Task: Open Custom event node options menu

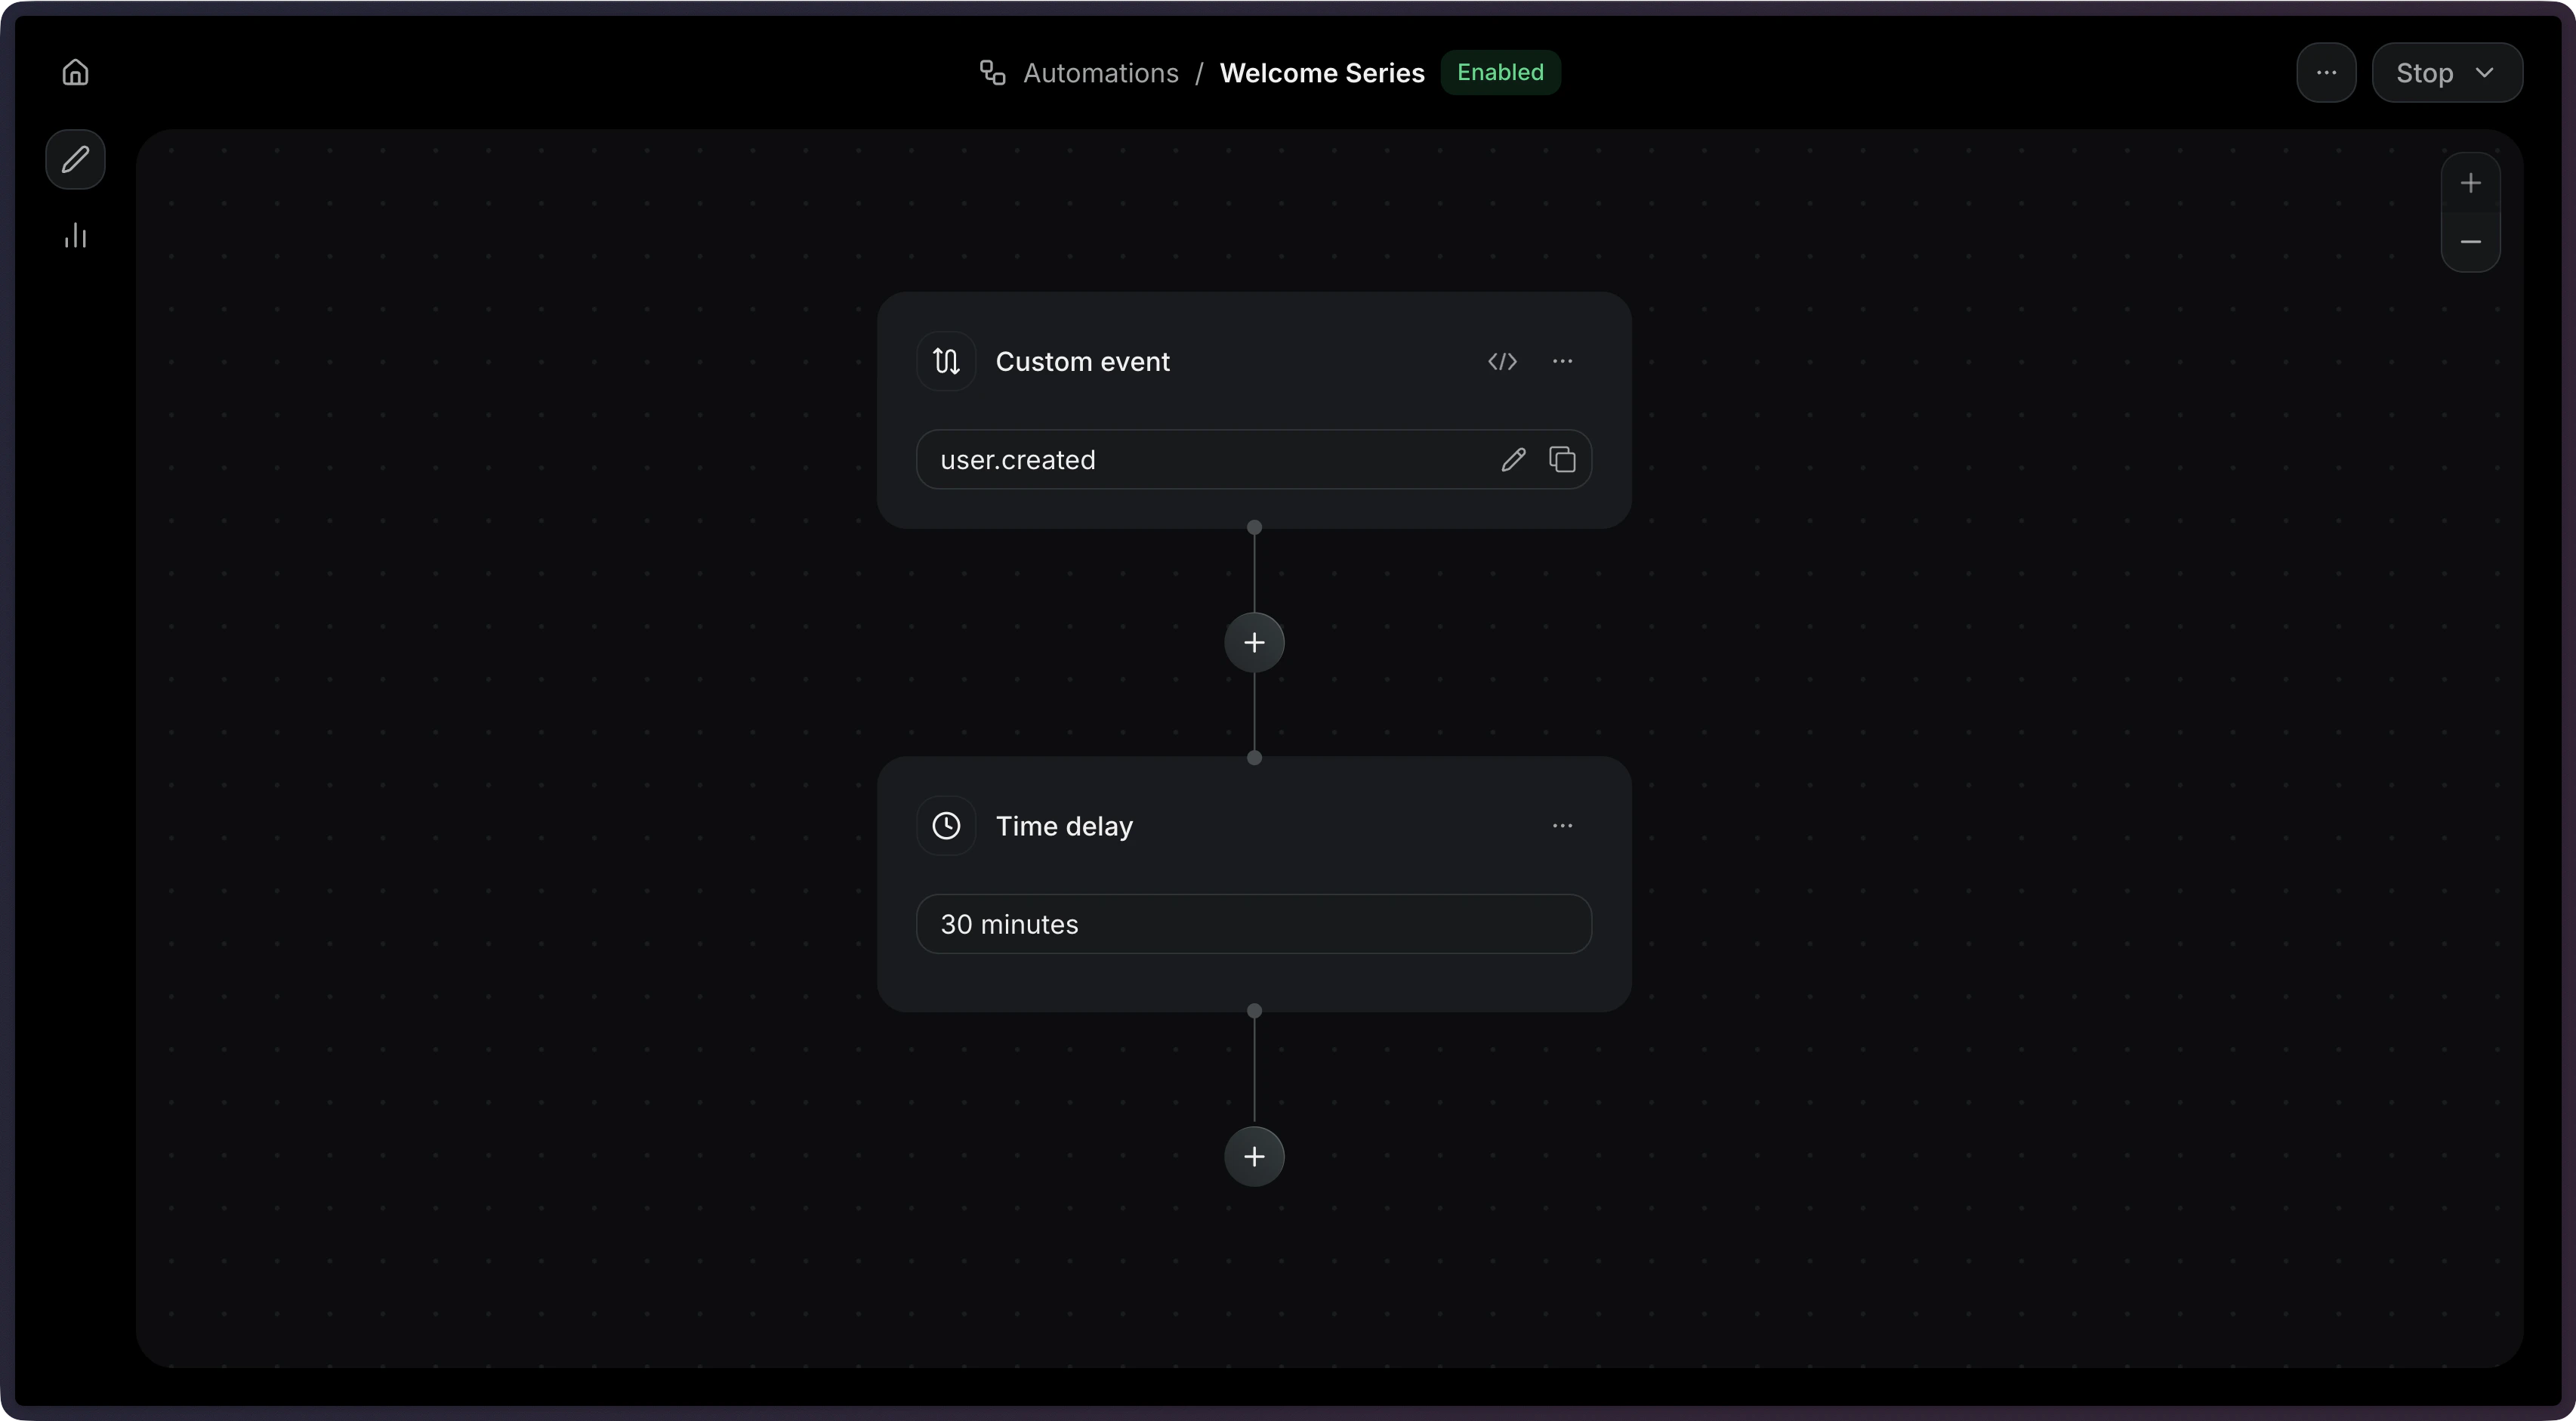Action: [x=1562, y=362]
